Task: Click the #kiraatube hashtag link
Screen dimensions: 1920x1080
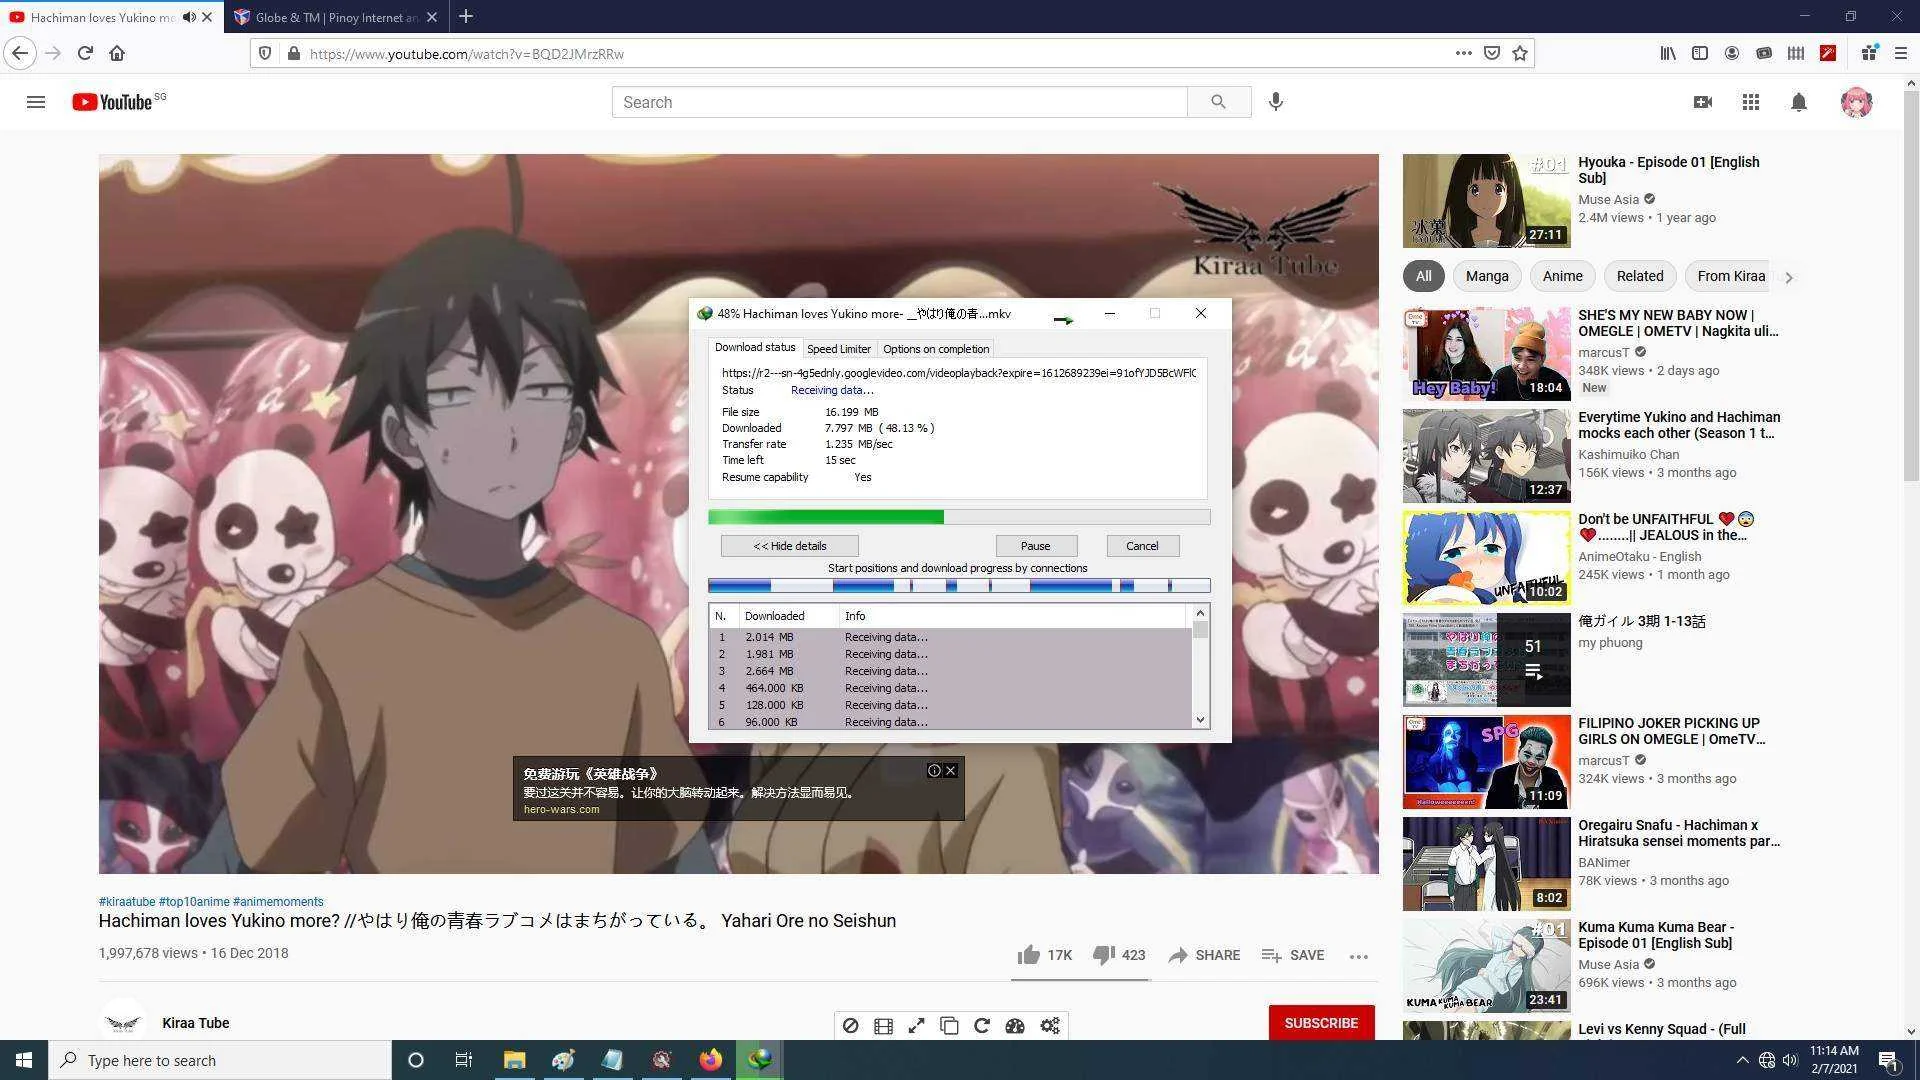Action: tap(127, 902)
